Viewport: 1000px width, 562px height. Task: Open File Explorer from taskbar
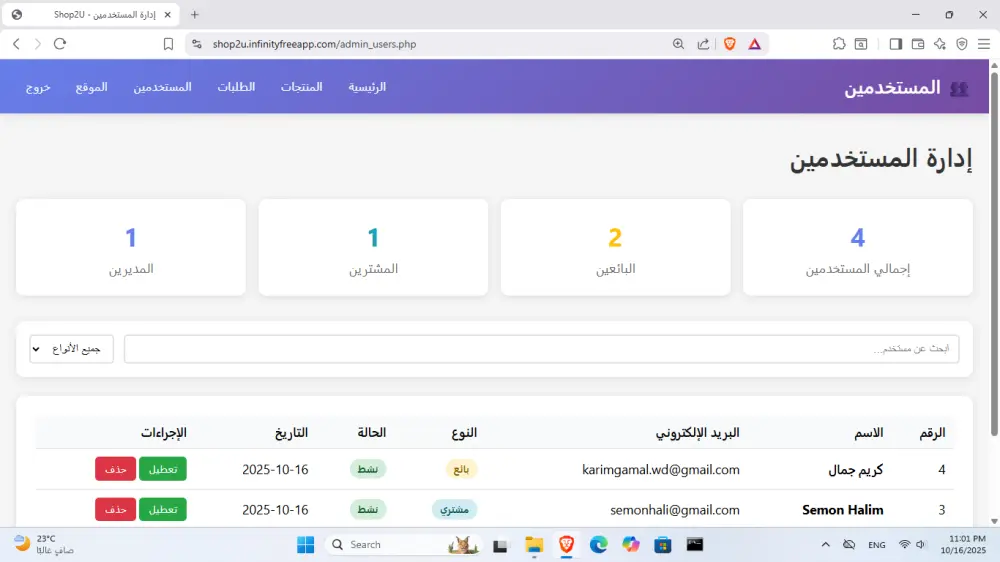tap(534, 545)
